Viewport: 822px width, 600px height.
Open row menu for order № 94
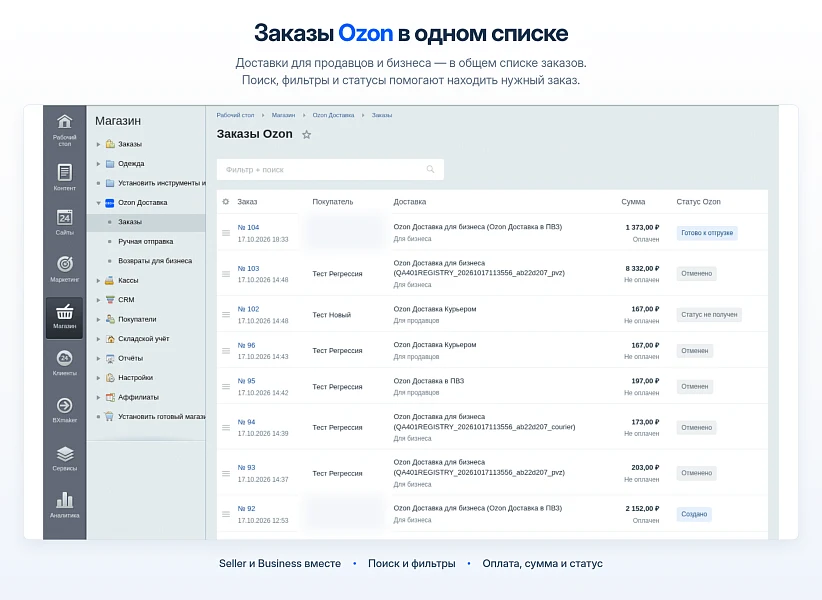226,428
